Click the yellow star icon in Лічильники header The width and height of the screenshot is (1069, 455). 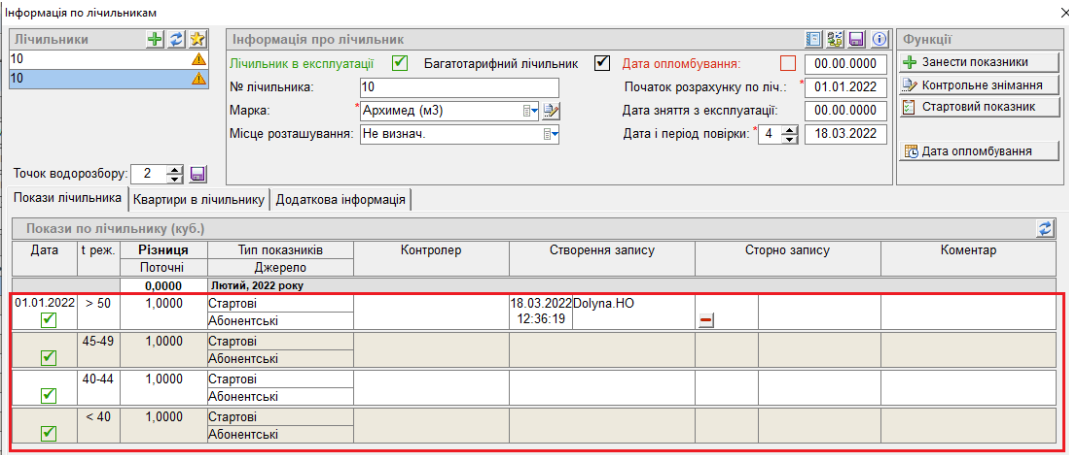tap(198, 39)
